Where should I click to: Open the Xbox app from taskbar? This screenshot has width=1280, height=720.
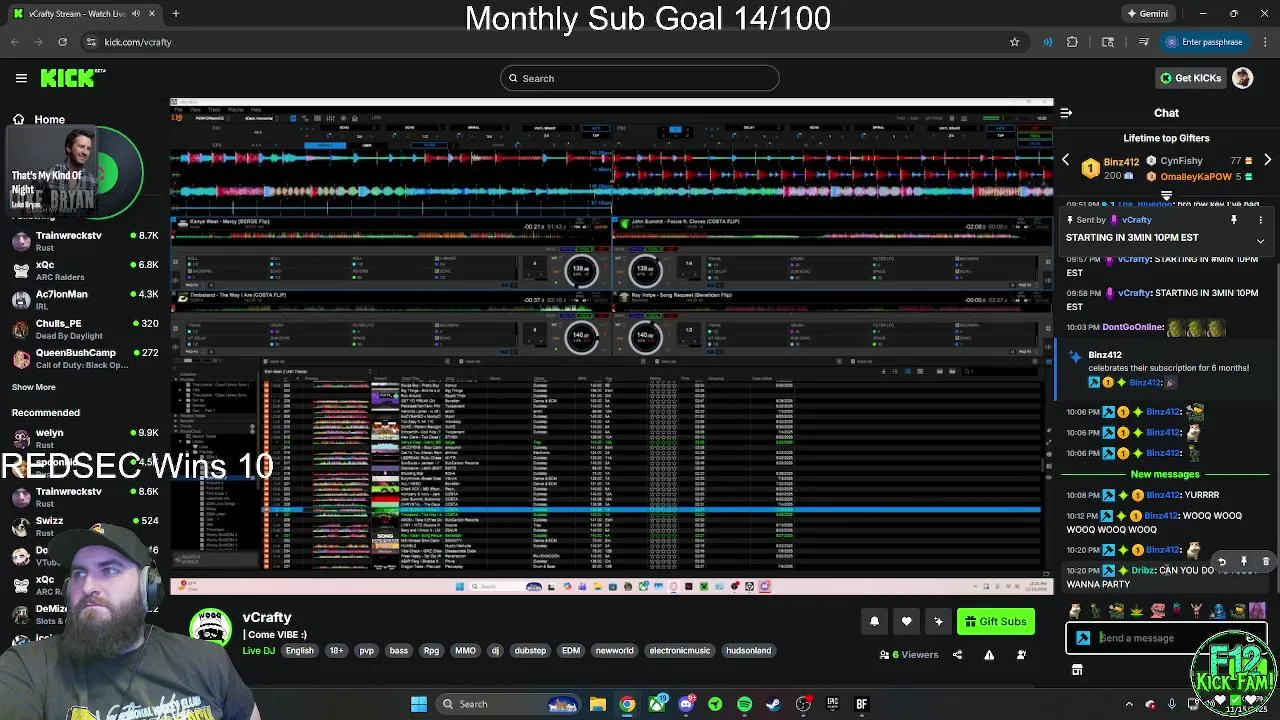click(x=657, y=704)
